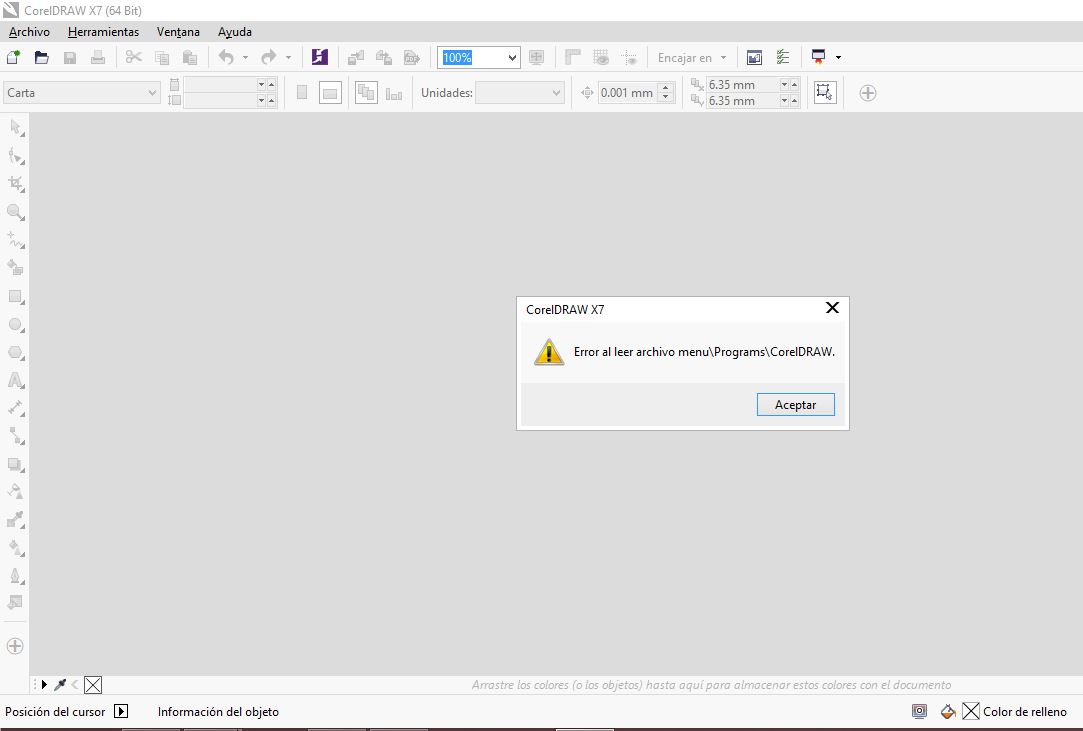Open the Undo history dropdown arrow
Screen dimensions: 1083x731
pos(245,57)
